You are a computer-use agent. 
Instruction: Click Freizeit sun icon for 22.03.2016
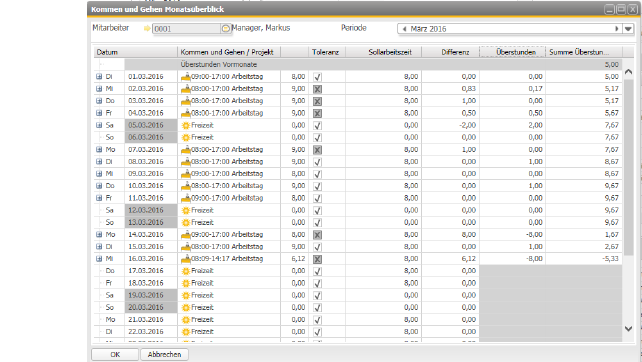(186, 332)
